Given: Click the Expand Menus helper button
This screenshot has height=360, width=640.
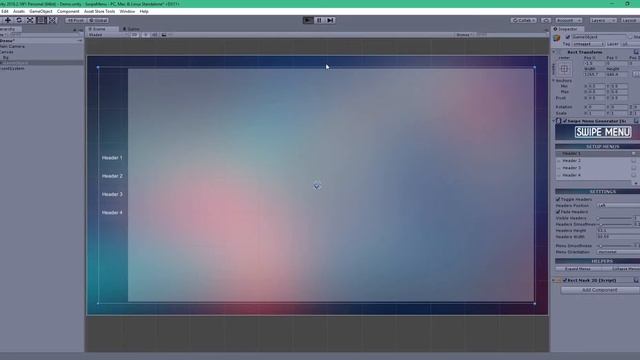Looking at the screenshot, I should (x=578, y=269).
